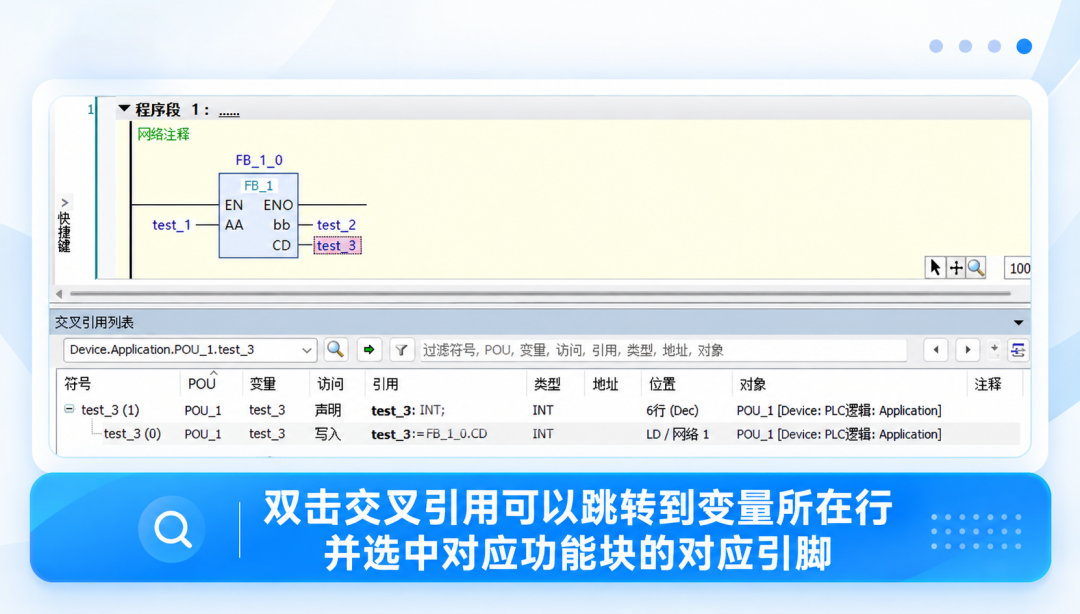Click the 交叉引用列表 panel title
Image resolution: width=1080 pixels, height=614 pixels.
(x=94, y=323)
